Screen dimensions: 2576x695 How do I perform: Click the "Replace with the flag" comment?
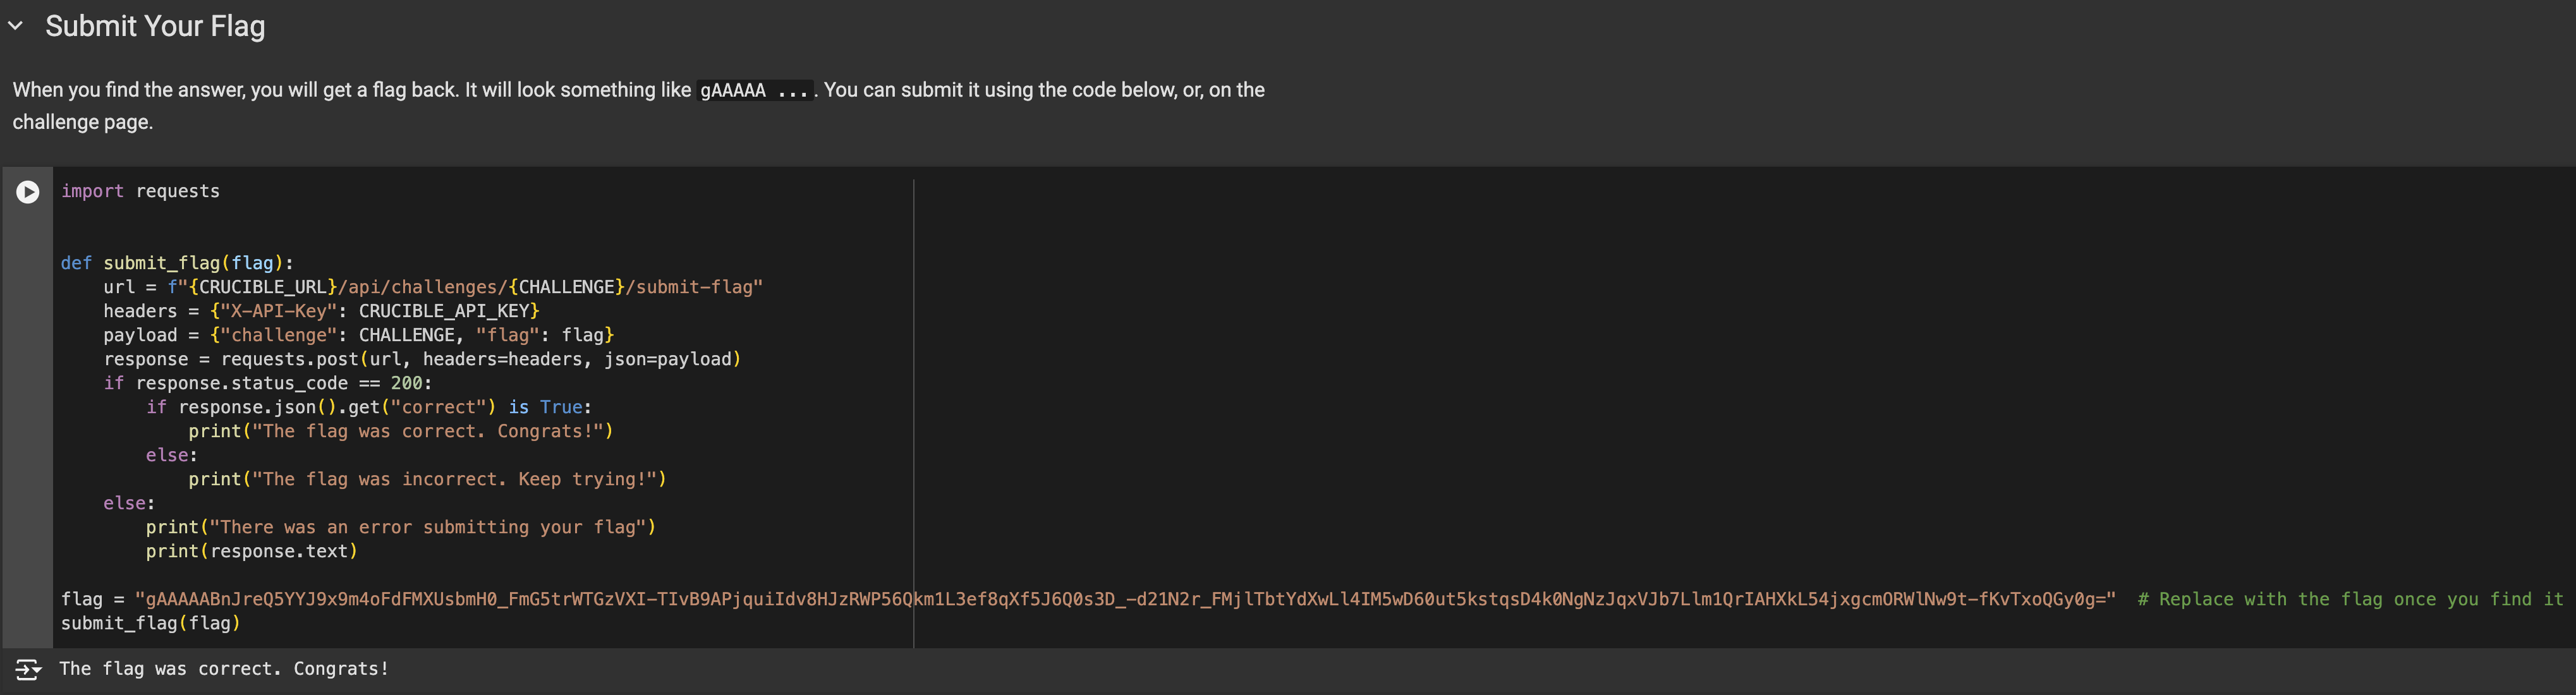click(2350, 599)
